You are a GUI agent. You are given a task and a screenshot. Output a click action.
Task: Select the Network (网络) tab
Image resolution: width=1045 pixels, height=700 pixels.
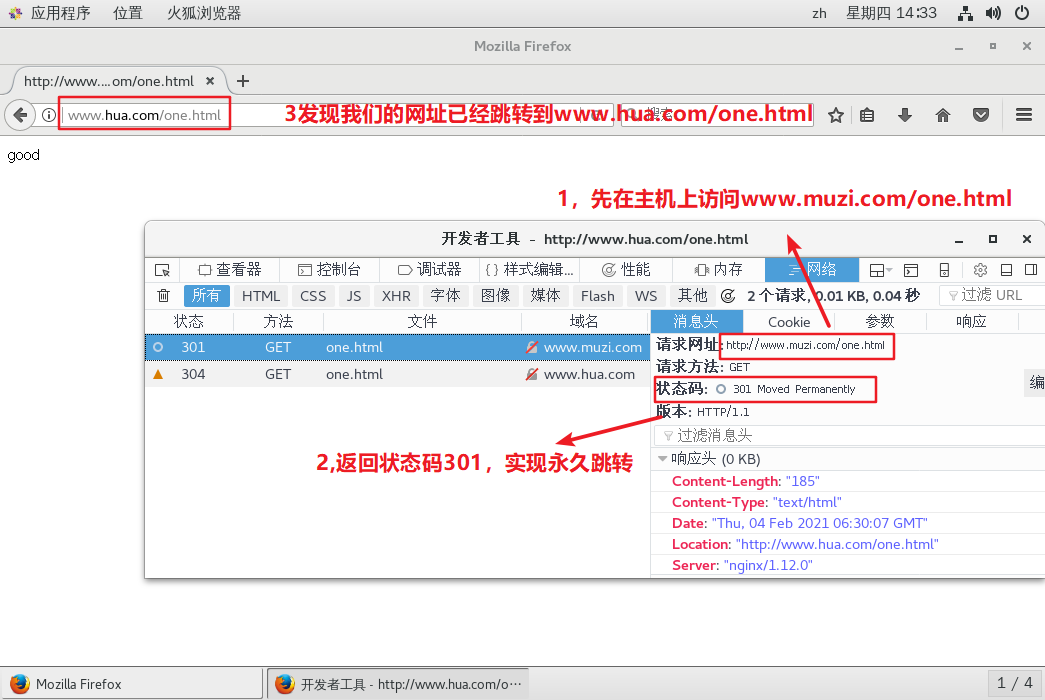pyautogui.click(x=812, y=269)
